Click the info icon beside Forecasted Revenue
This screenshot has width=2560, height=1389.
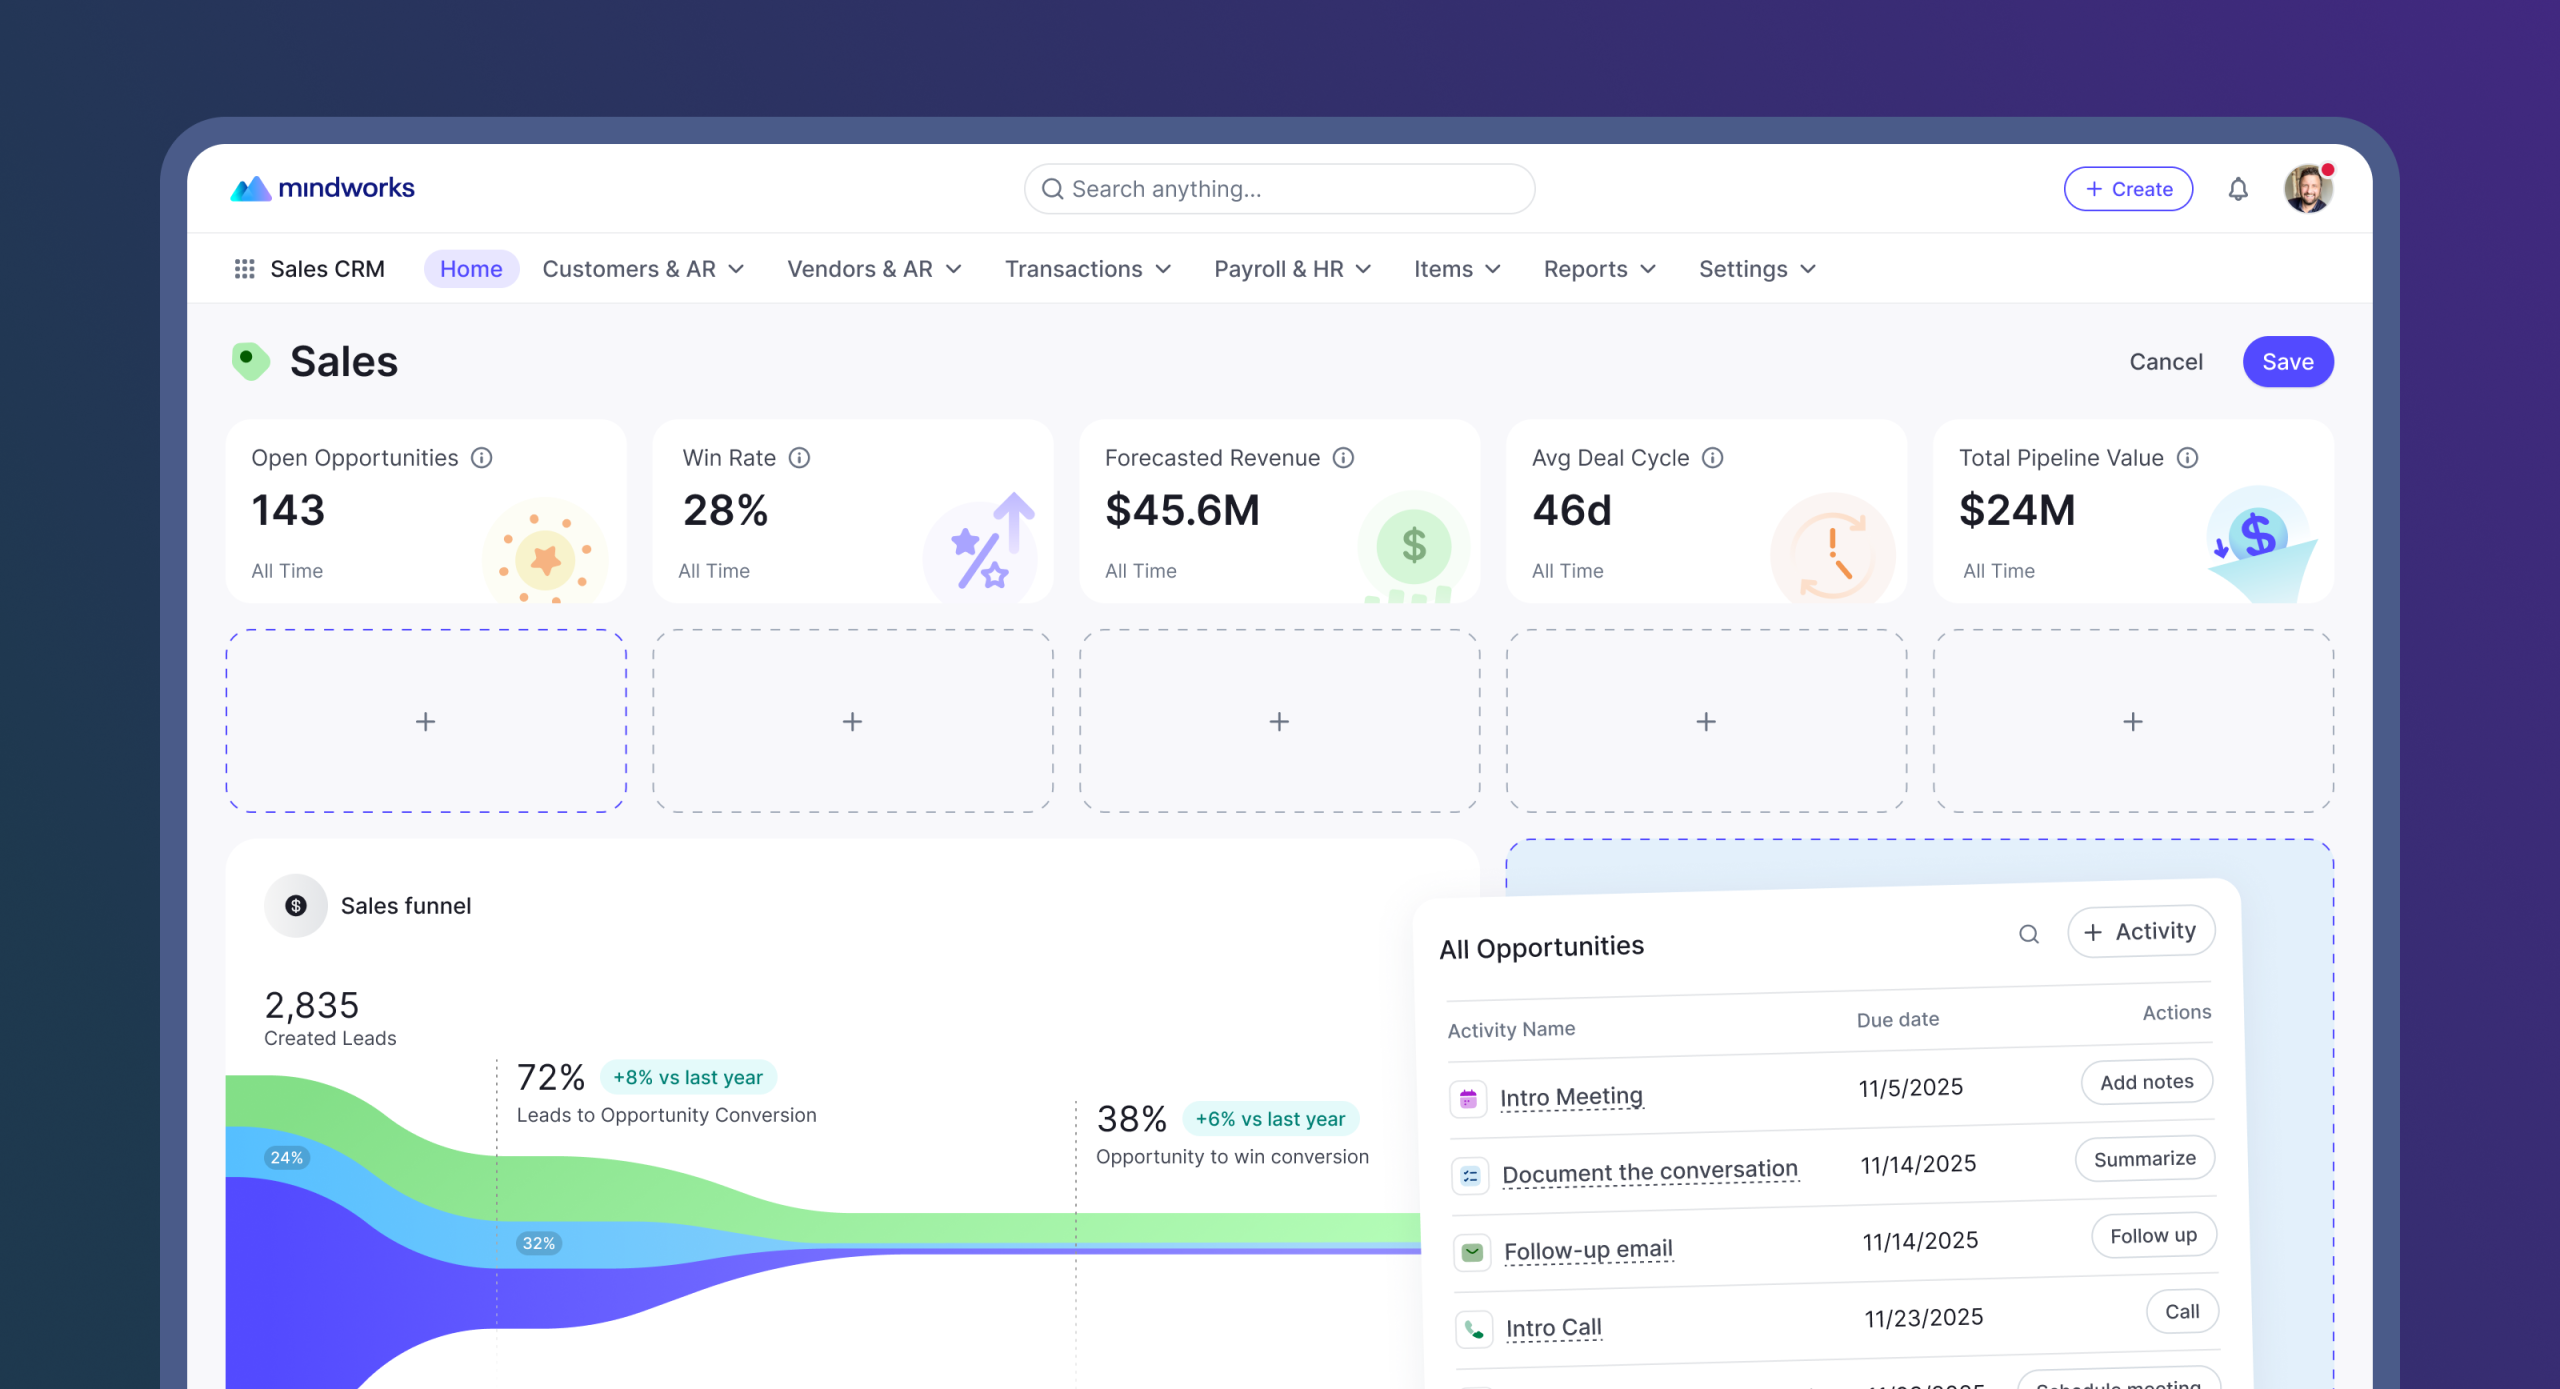[x=1344, y=458]
